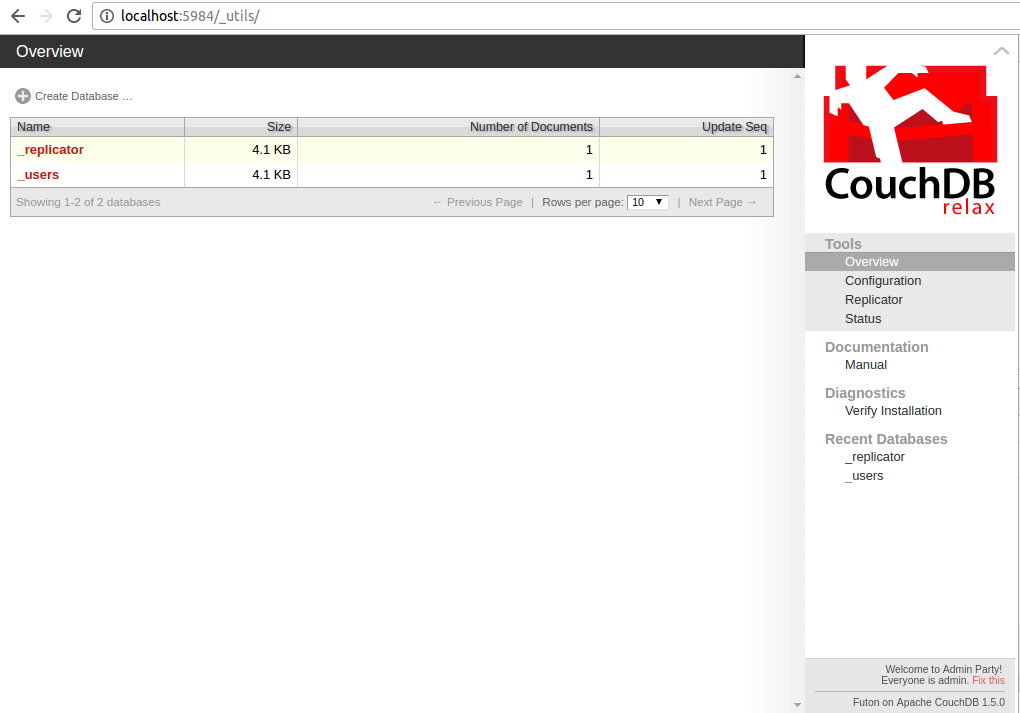The height and width of the screenshot is (713, 1020).
Task: Click the browser reload icon
Action: [73, 16]
